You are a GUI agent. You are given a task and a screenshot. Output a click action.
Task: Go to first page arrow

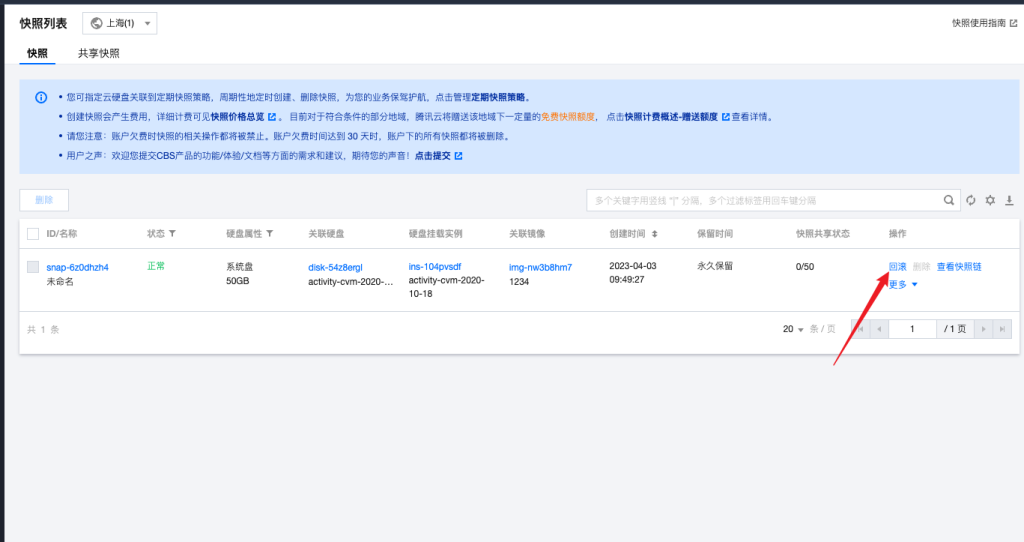(x=861, y=329)
